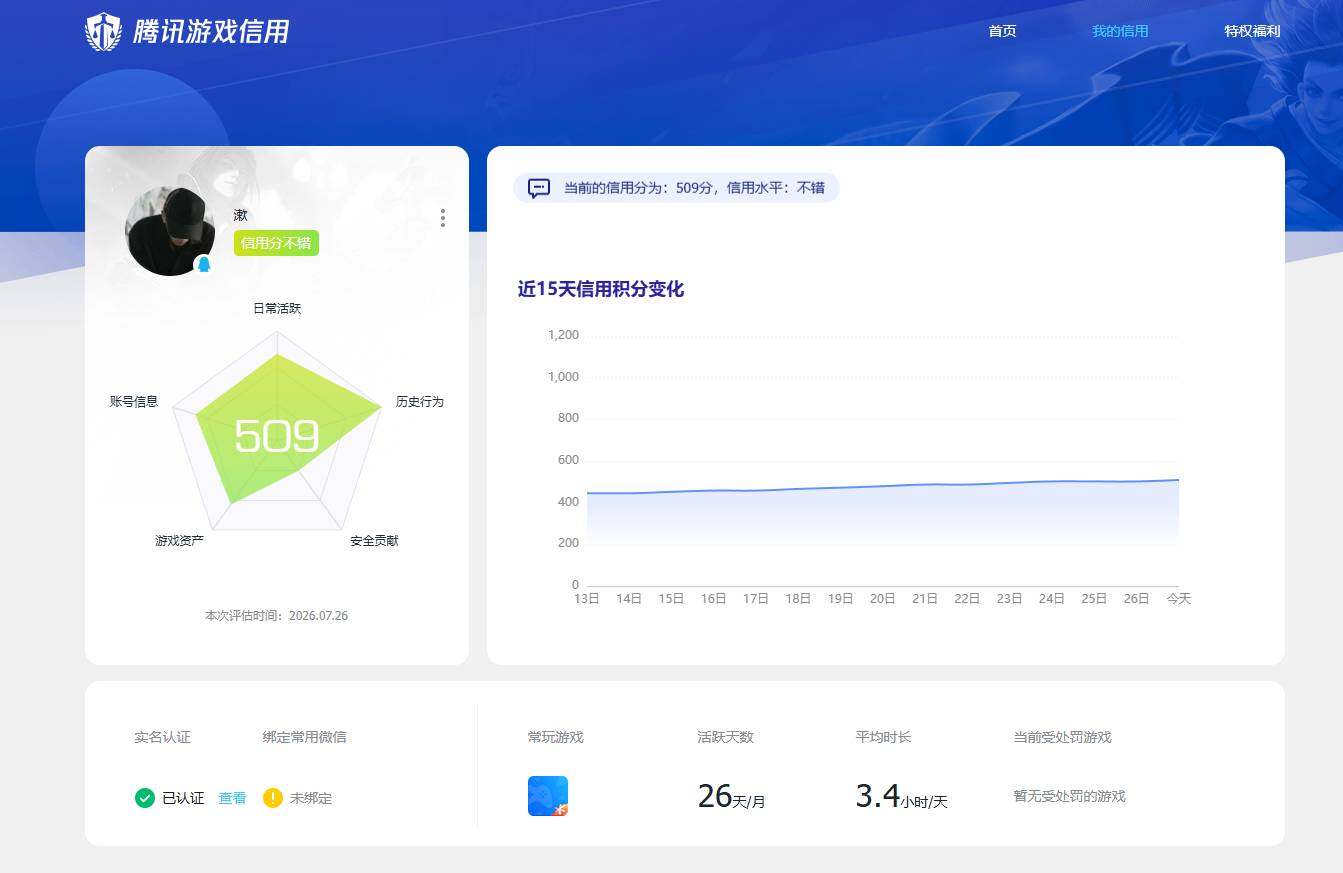Click the 平均时长 label
This screenshot has width=1343, height=873.
(884, 737)
